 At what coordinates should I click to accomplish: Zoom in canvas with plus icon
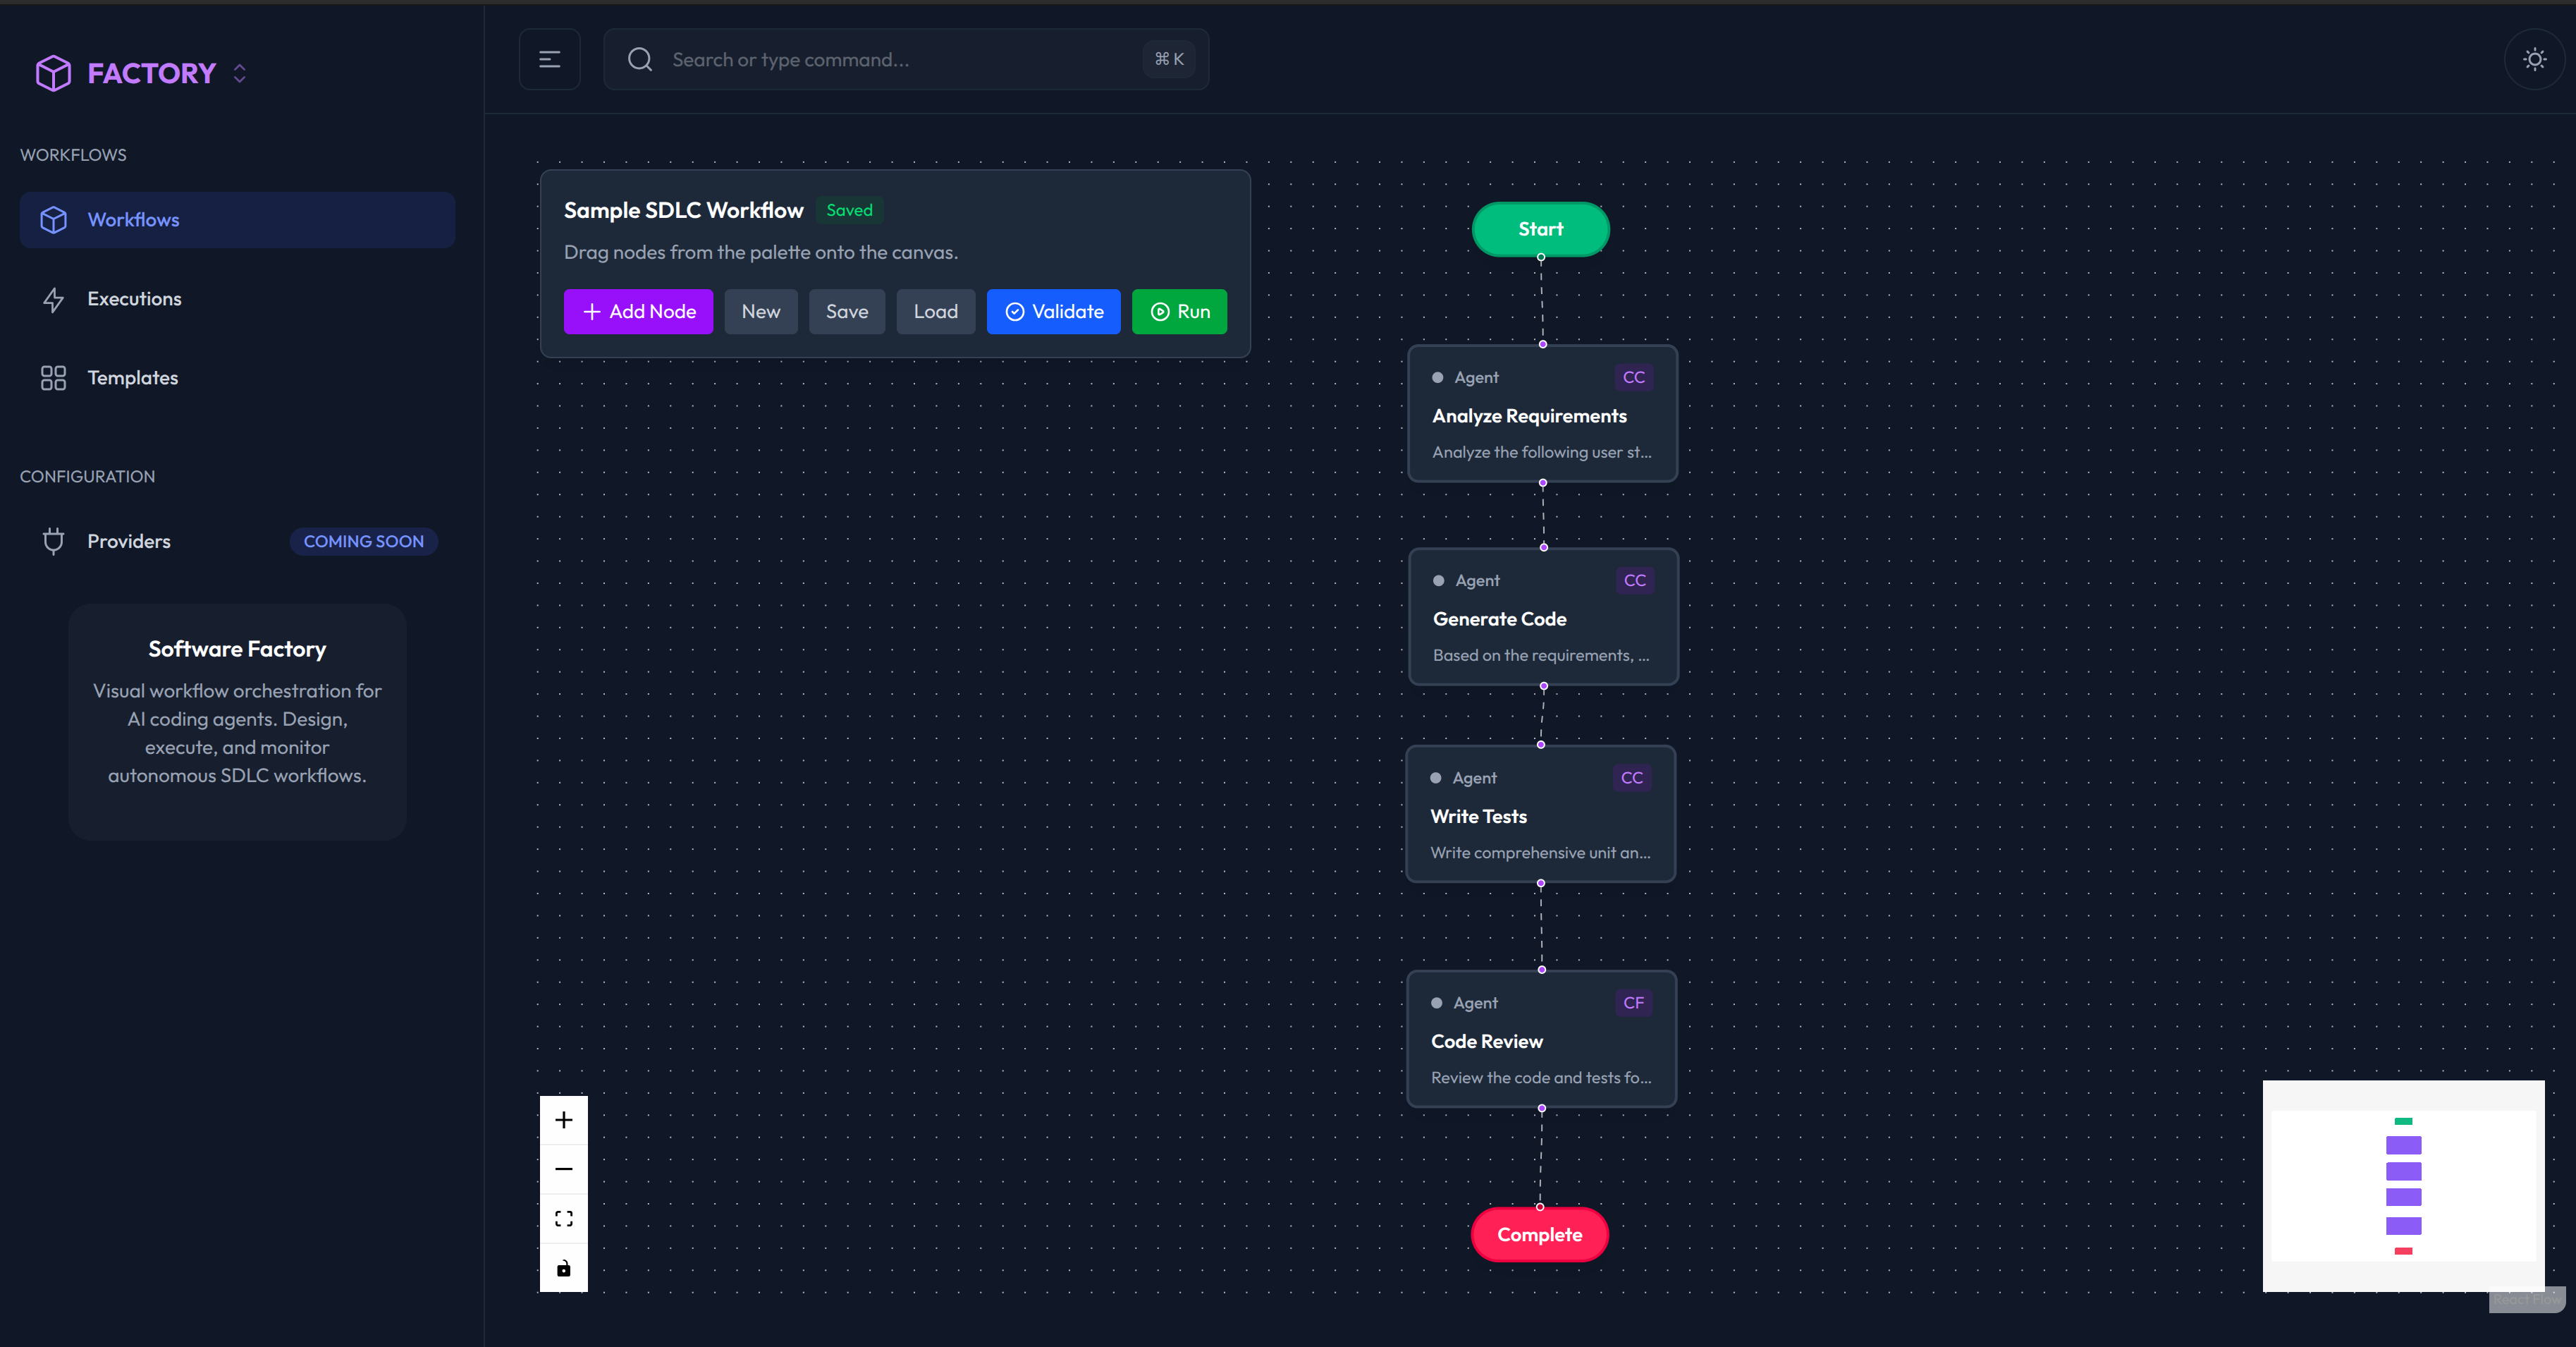pos(564,1120)
